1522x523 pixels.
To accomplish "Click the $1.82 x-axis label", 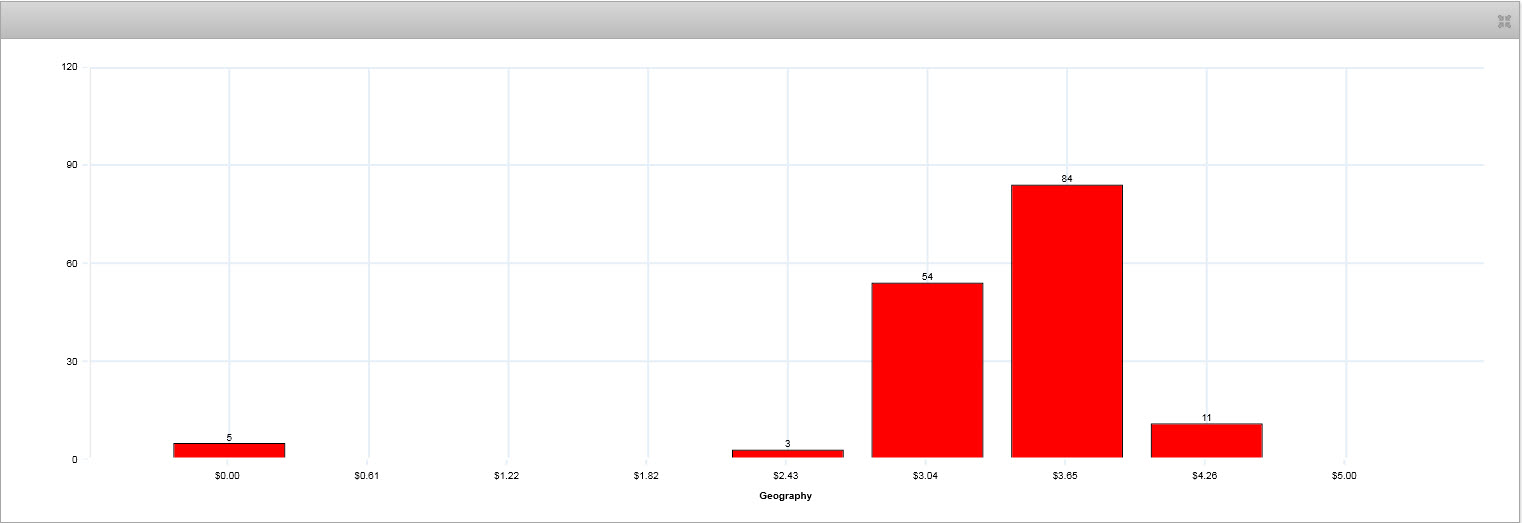I will pos(646,476).
